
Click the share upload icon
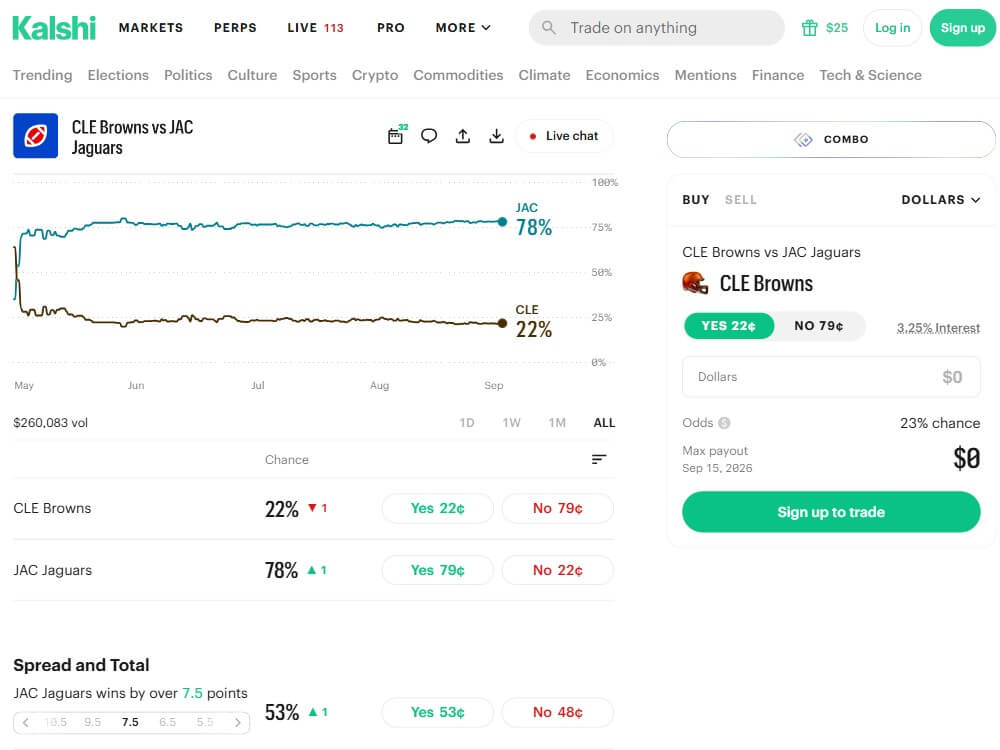click(x=463, y=136)
